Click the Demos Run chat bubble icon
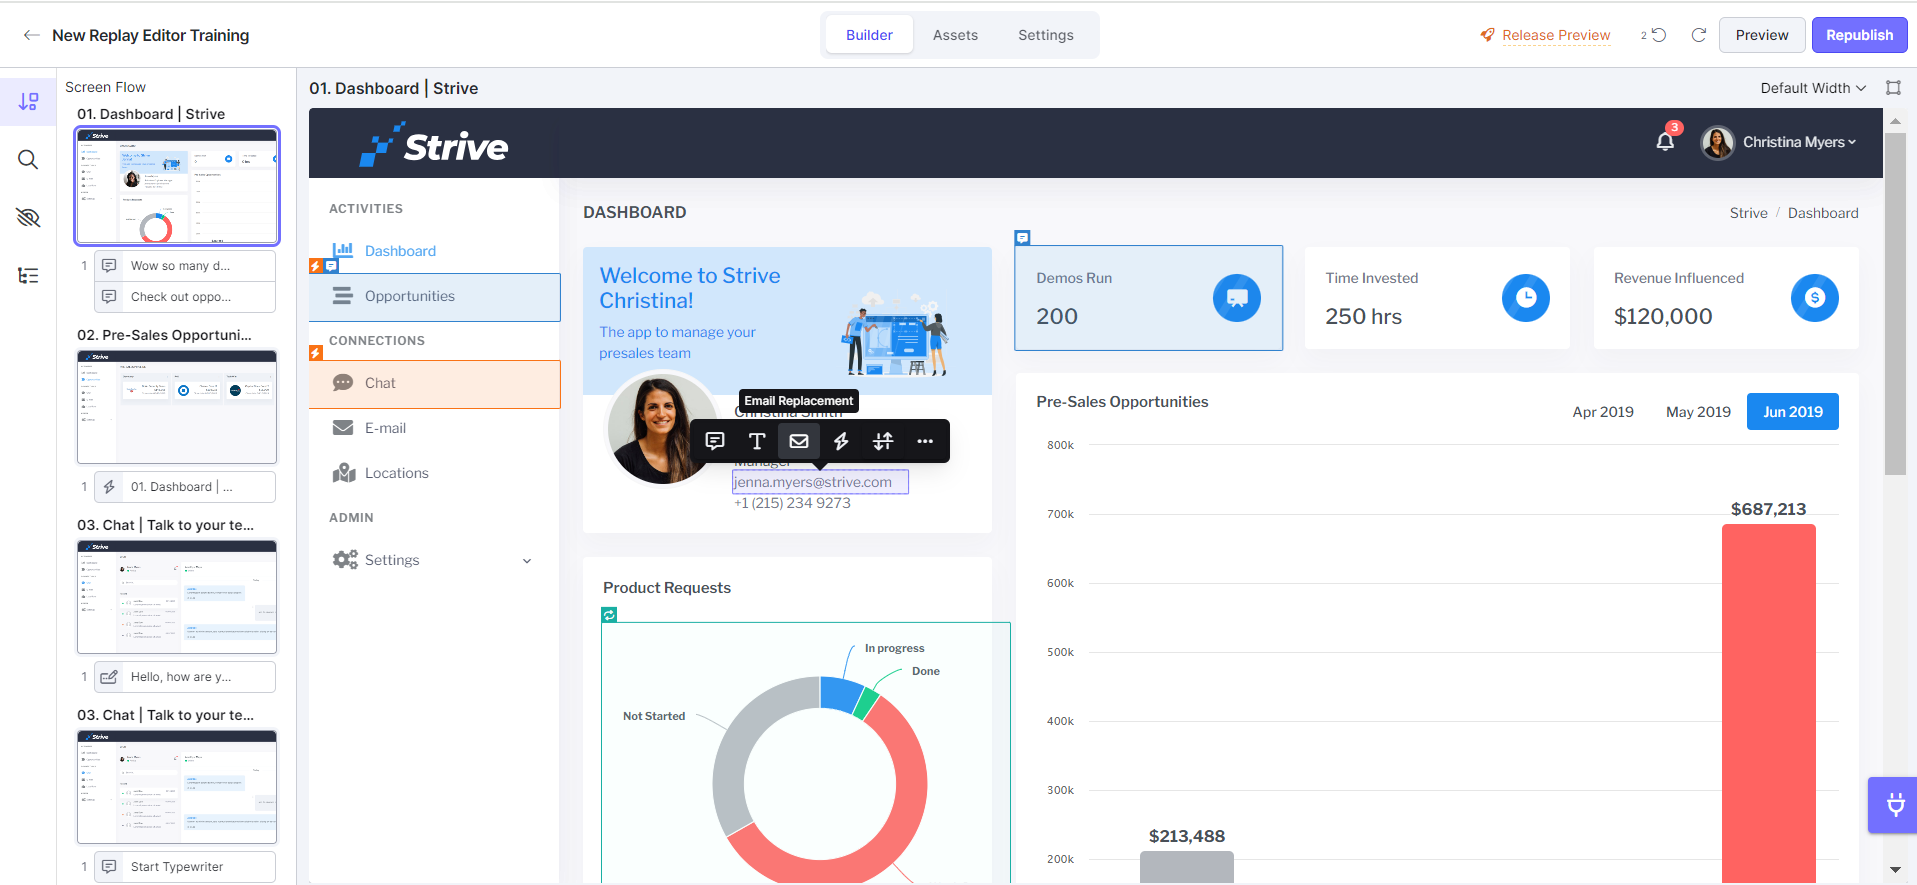 pyautogui.click(x=1237, y=298)
